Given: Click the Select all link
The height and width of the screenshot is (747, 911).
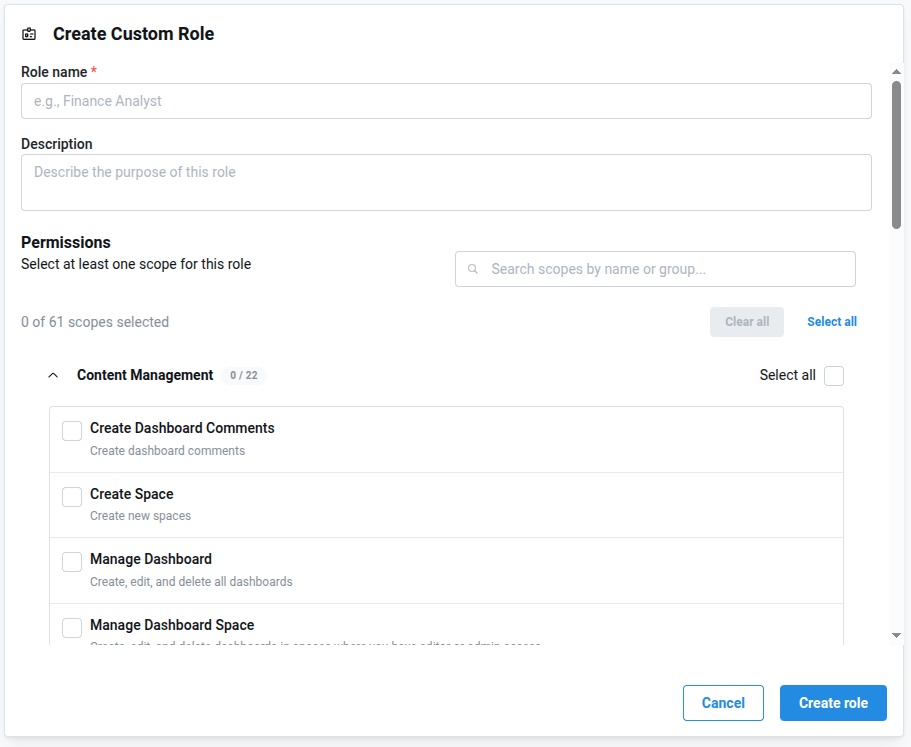Looking at the screenshot, I should (x=831, y=321).
